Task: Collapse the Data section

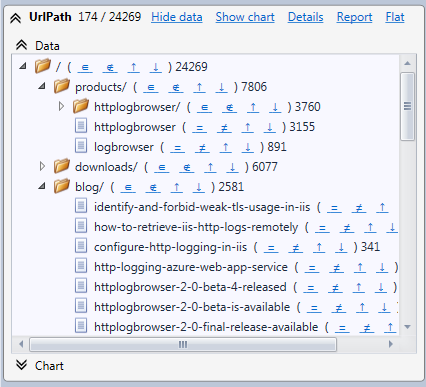Action: [21, 45]
